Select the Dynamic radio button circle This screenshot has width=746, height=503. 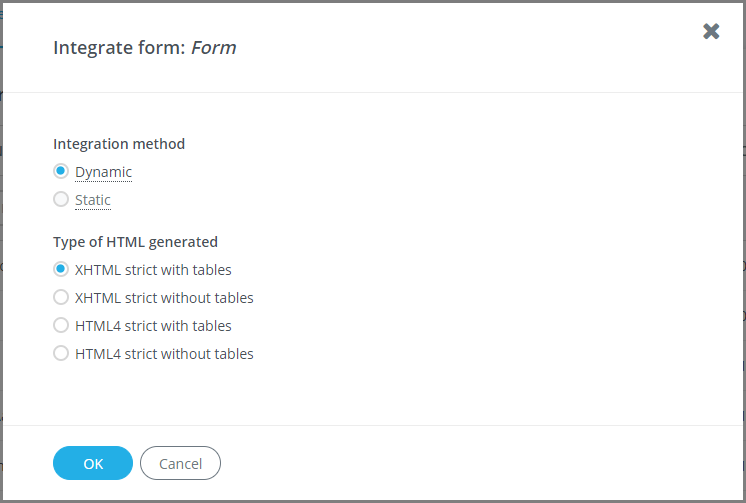coord(61,172)
